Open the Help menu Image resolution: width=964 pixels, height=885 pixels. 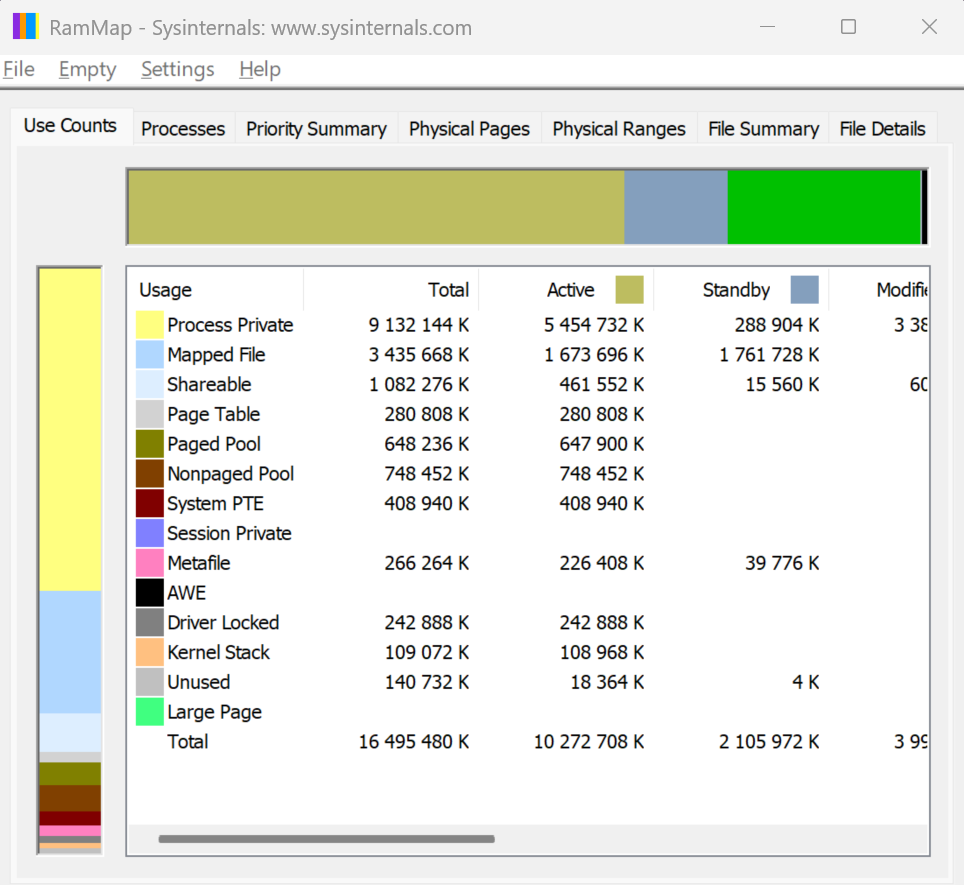(260, 69)
